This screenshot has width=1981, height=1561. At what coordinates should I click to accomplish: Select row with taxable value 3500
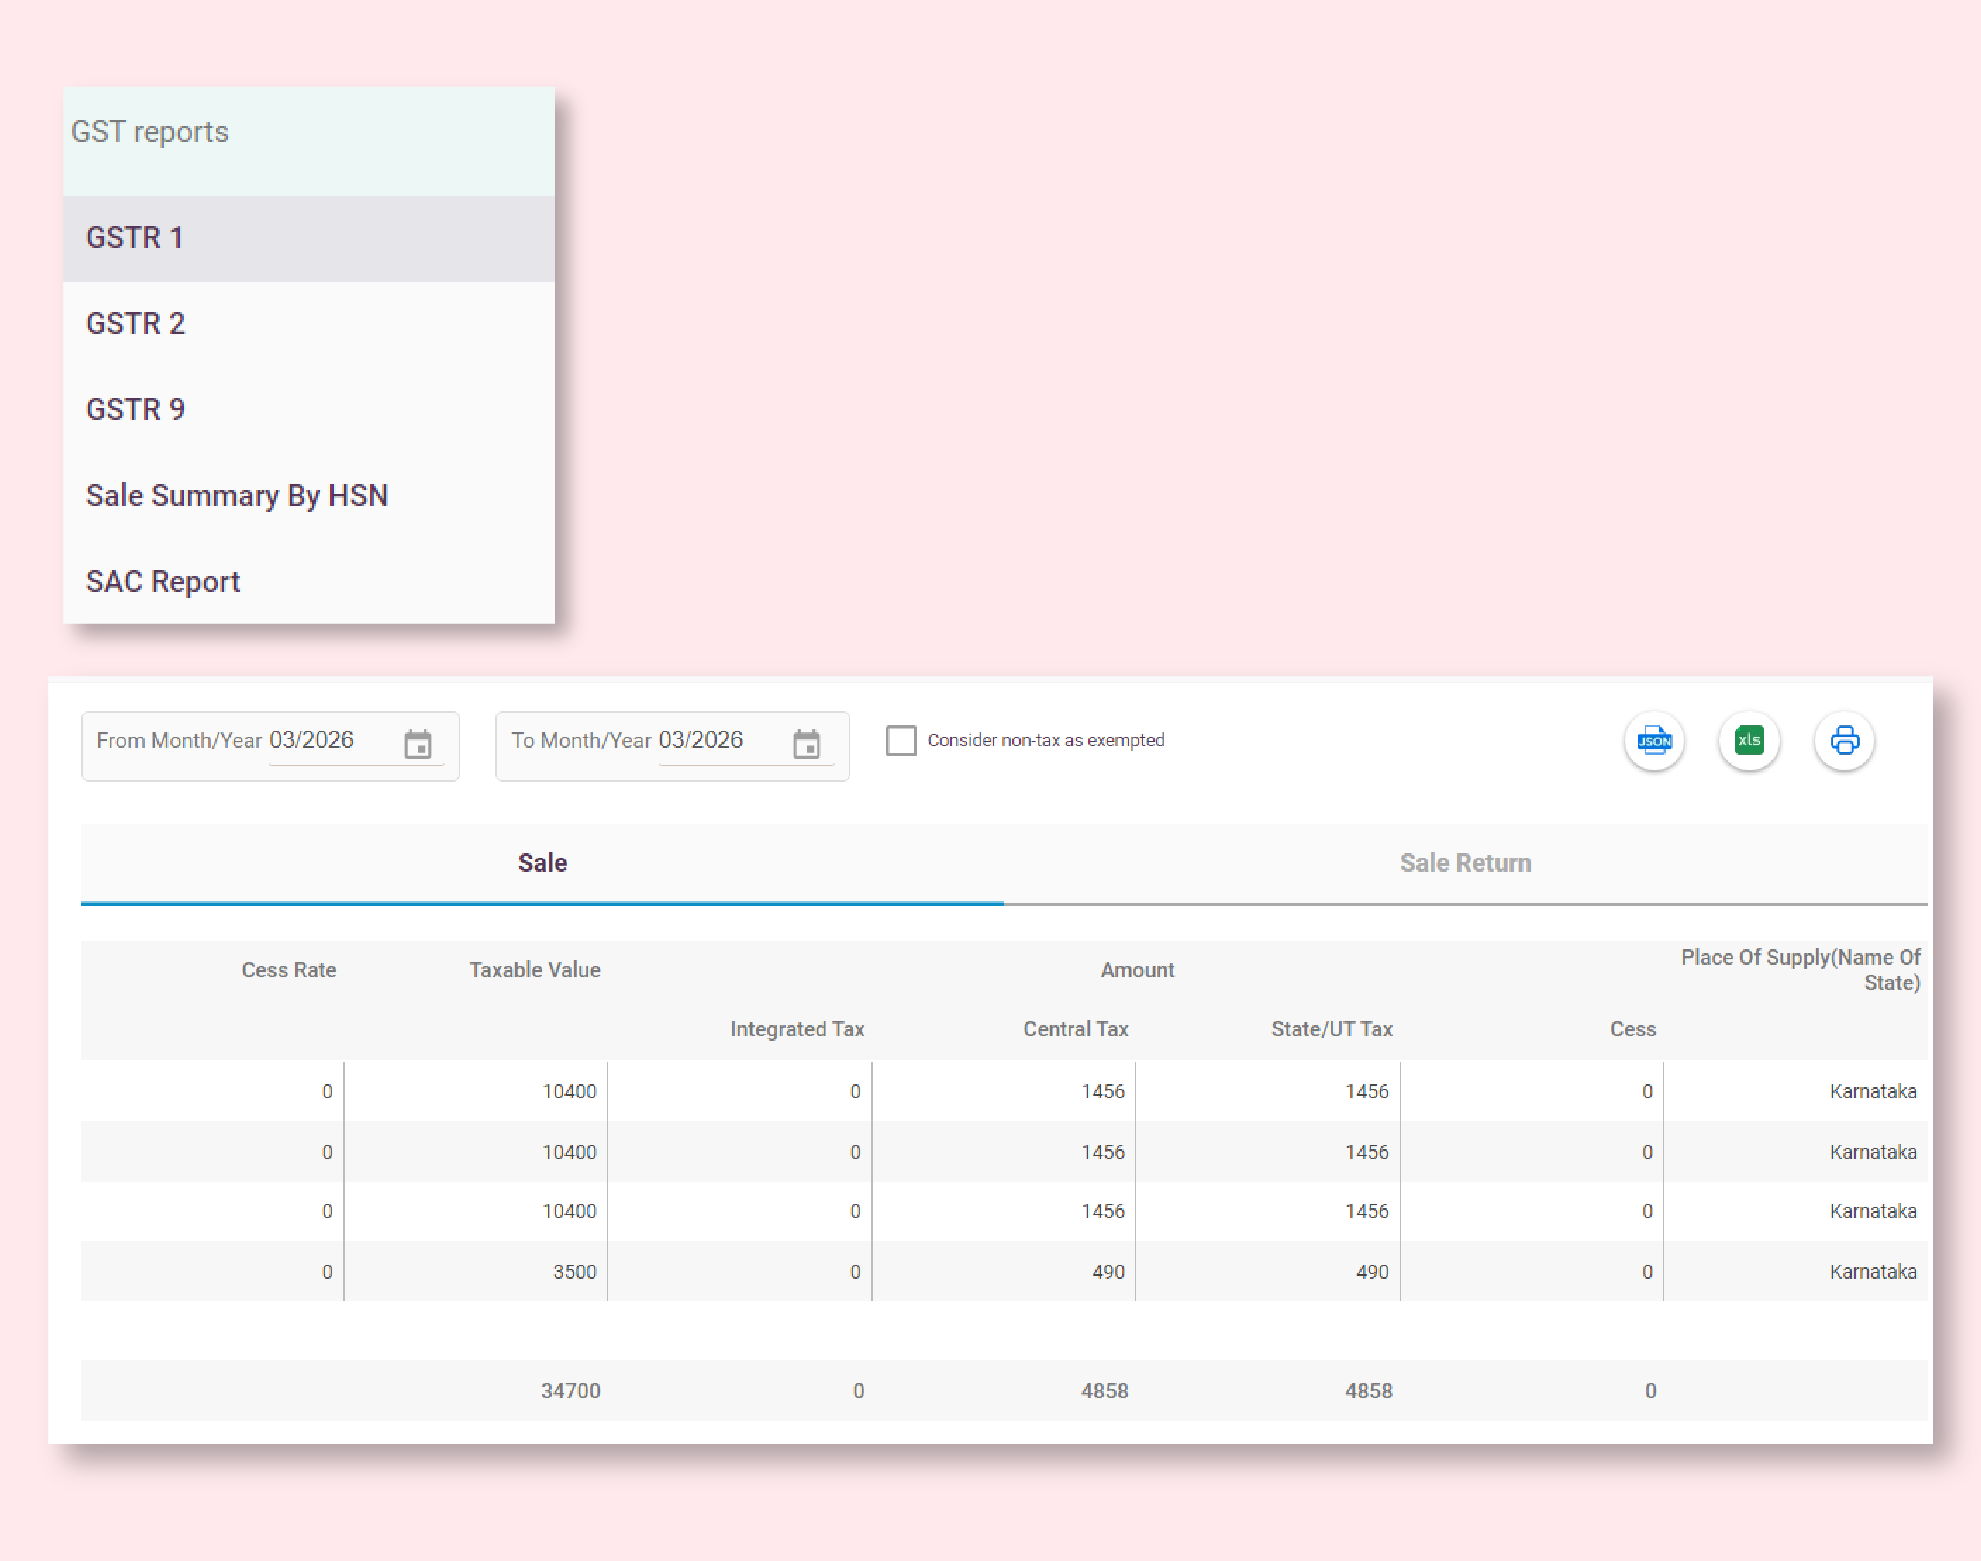point(574,1272)
